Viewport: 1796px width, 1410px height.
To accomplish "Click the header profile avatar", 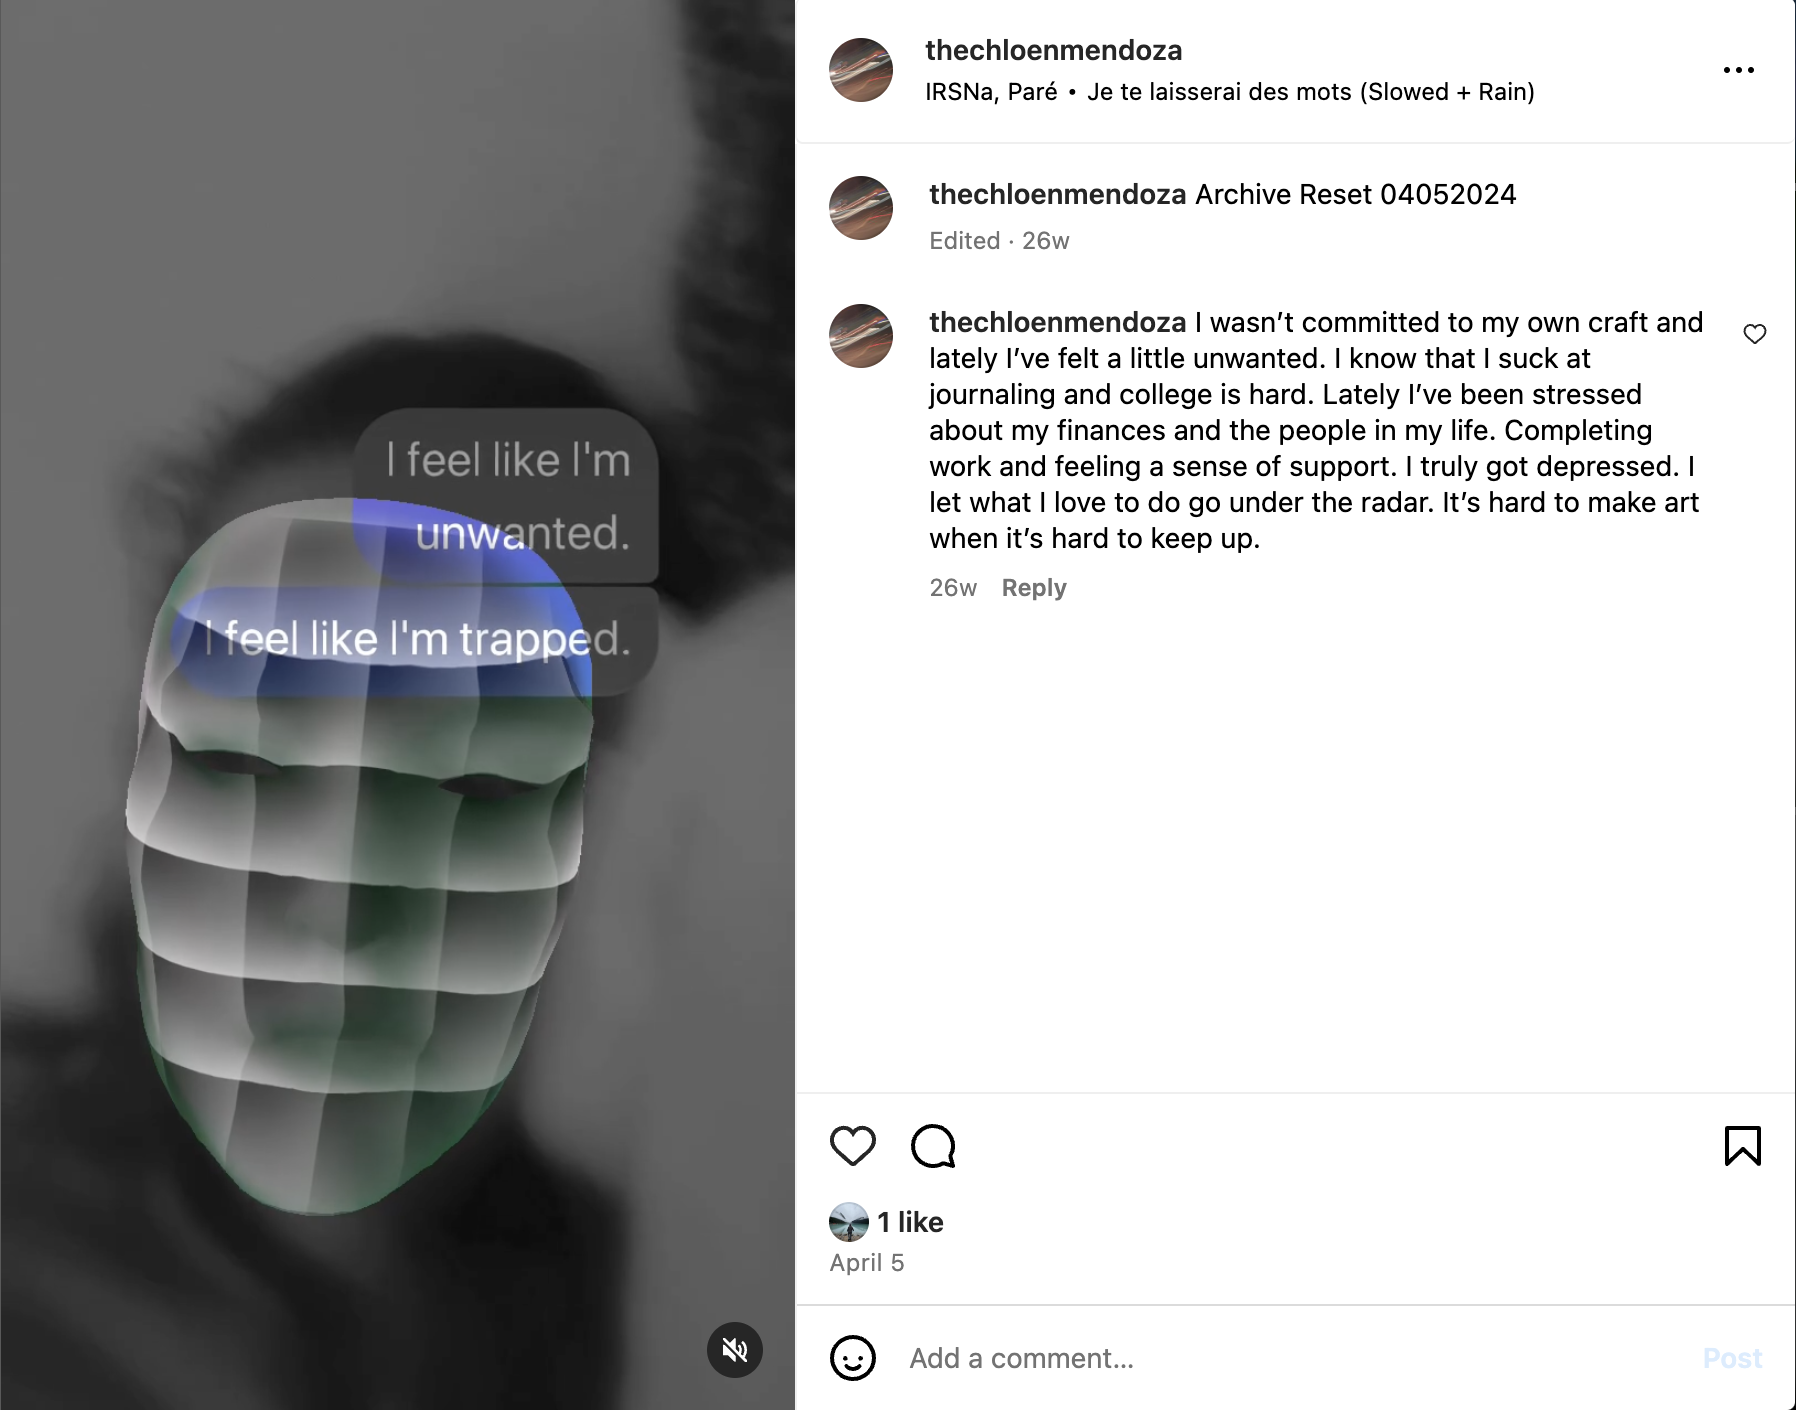I will (x=861, y=70).
